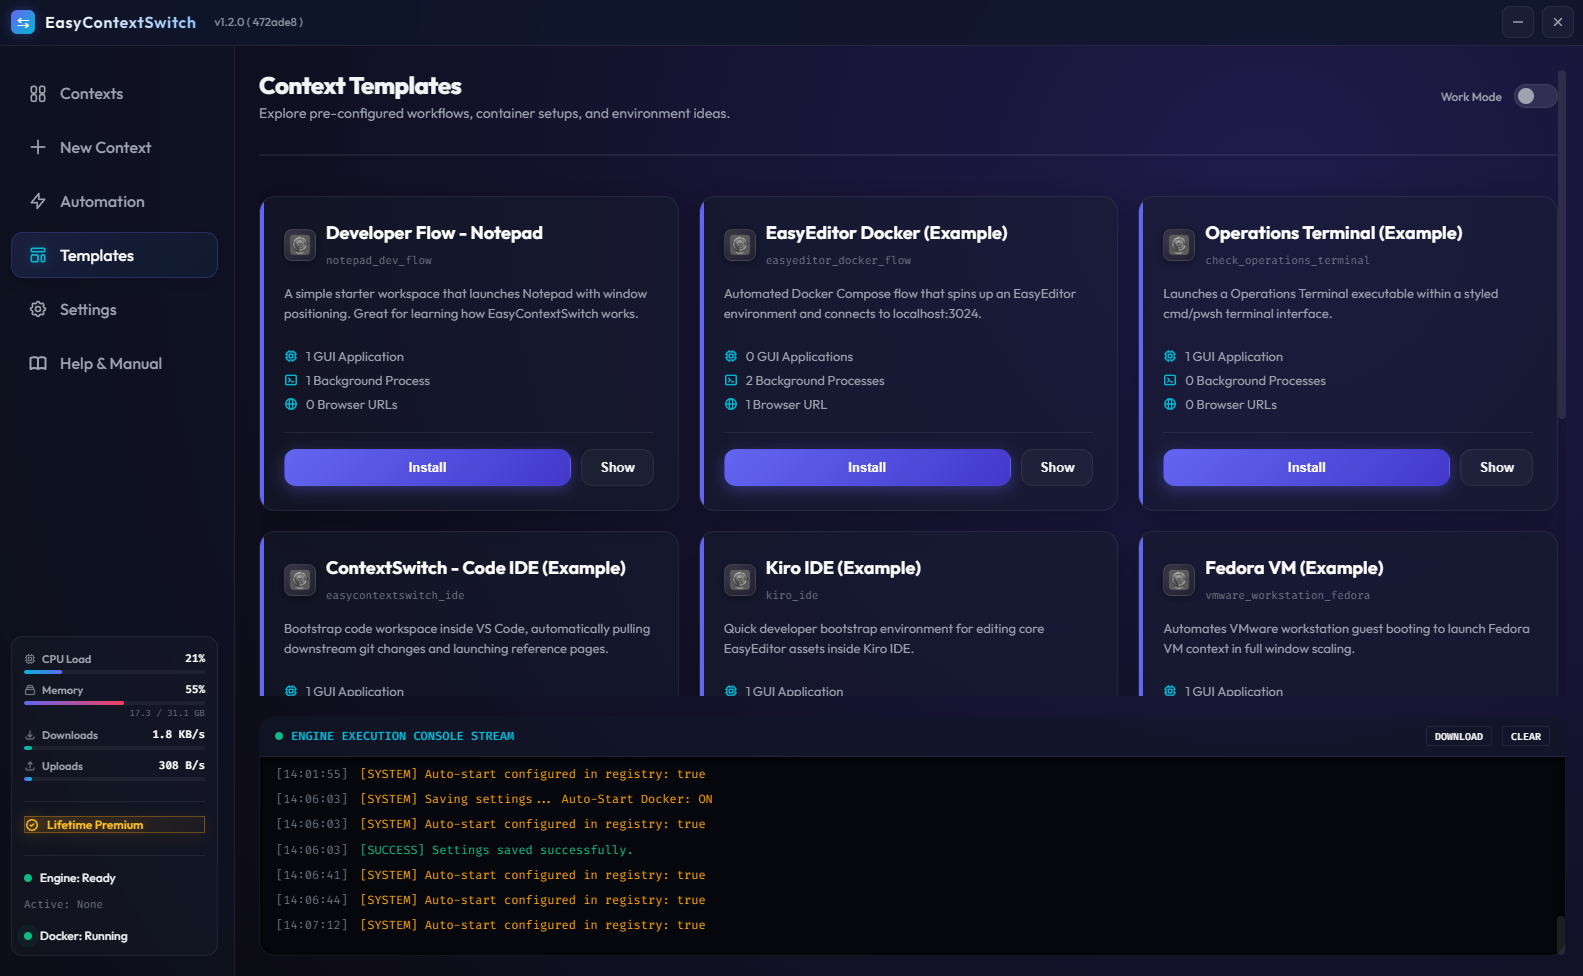
Task: Click the 'Docker: Running' status text
Action: coord(84,936)
